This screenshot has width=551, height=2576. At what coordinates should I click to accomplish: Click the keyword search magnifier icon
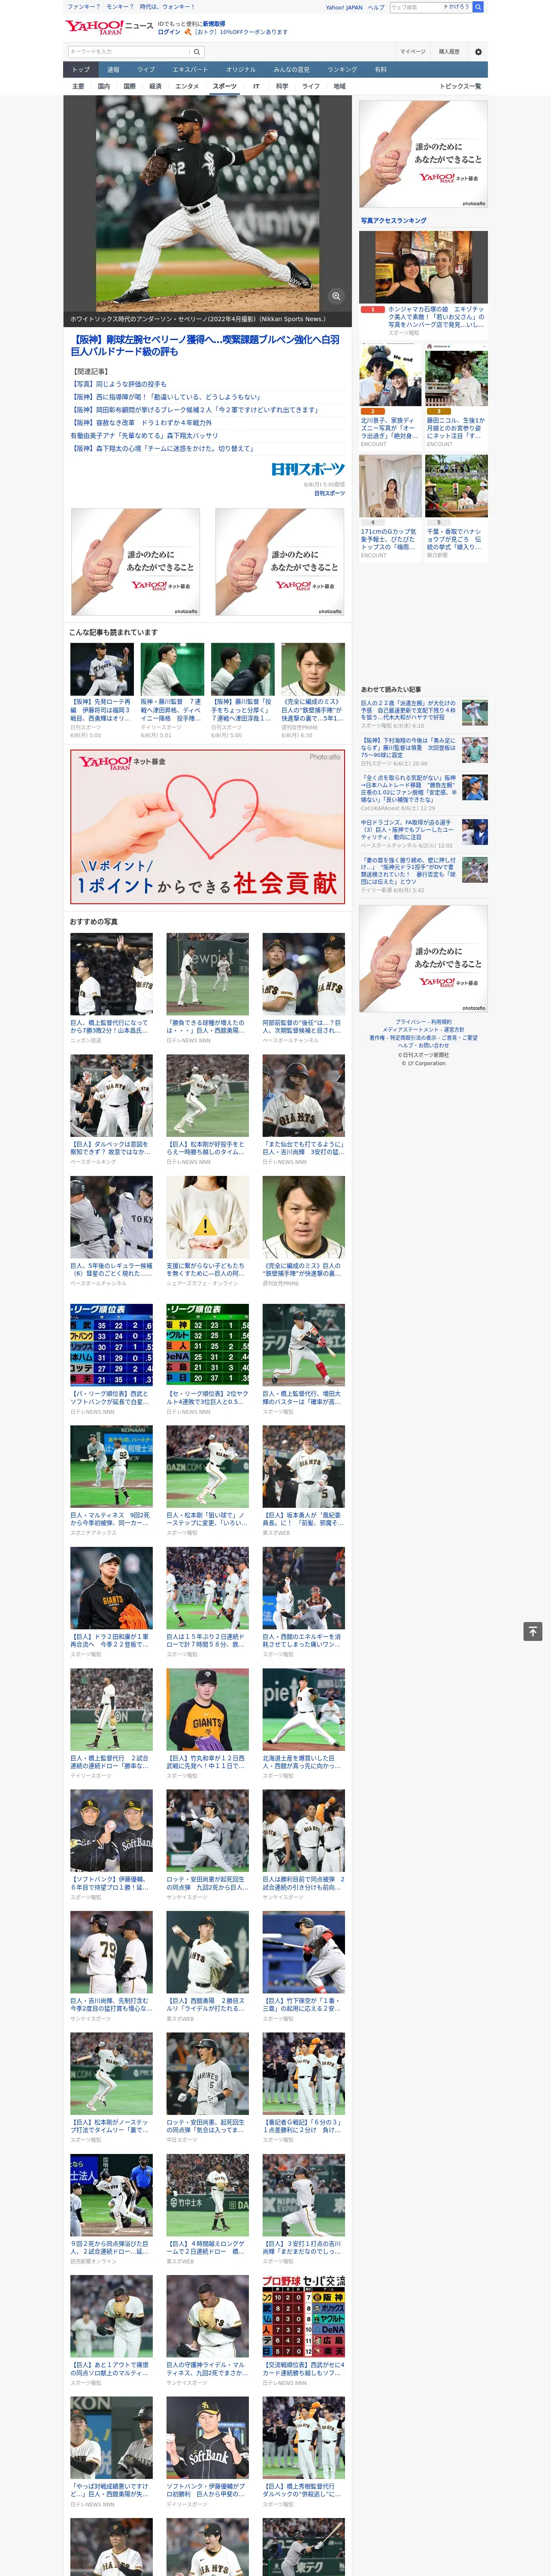pyautogui.click(x=197, y=52)
